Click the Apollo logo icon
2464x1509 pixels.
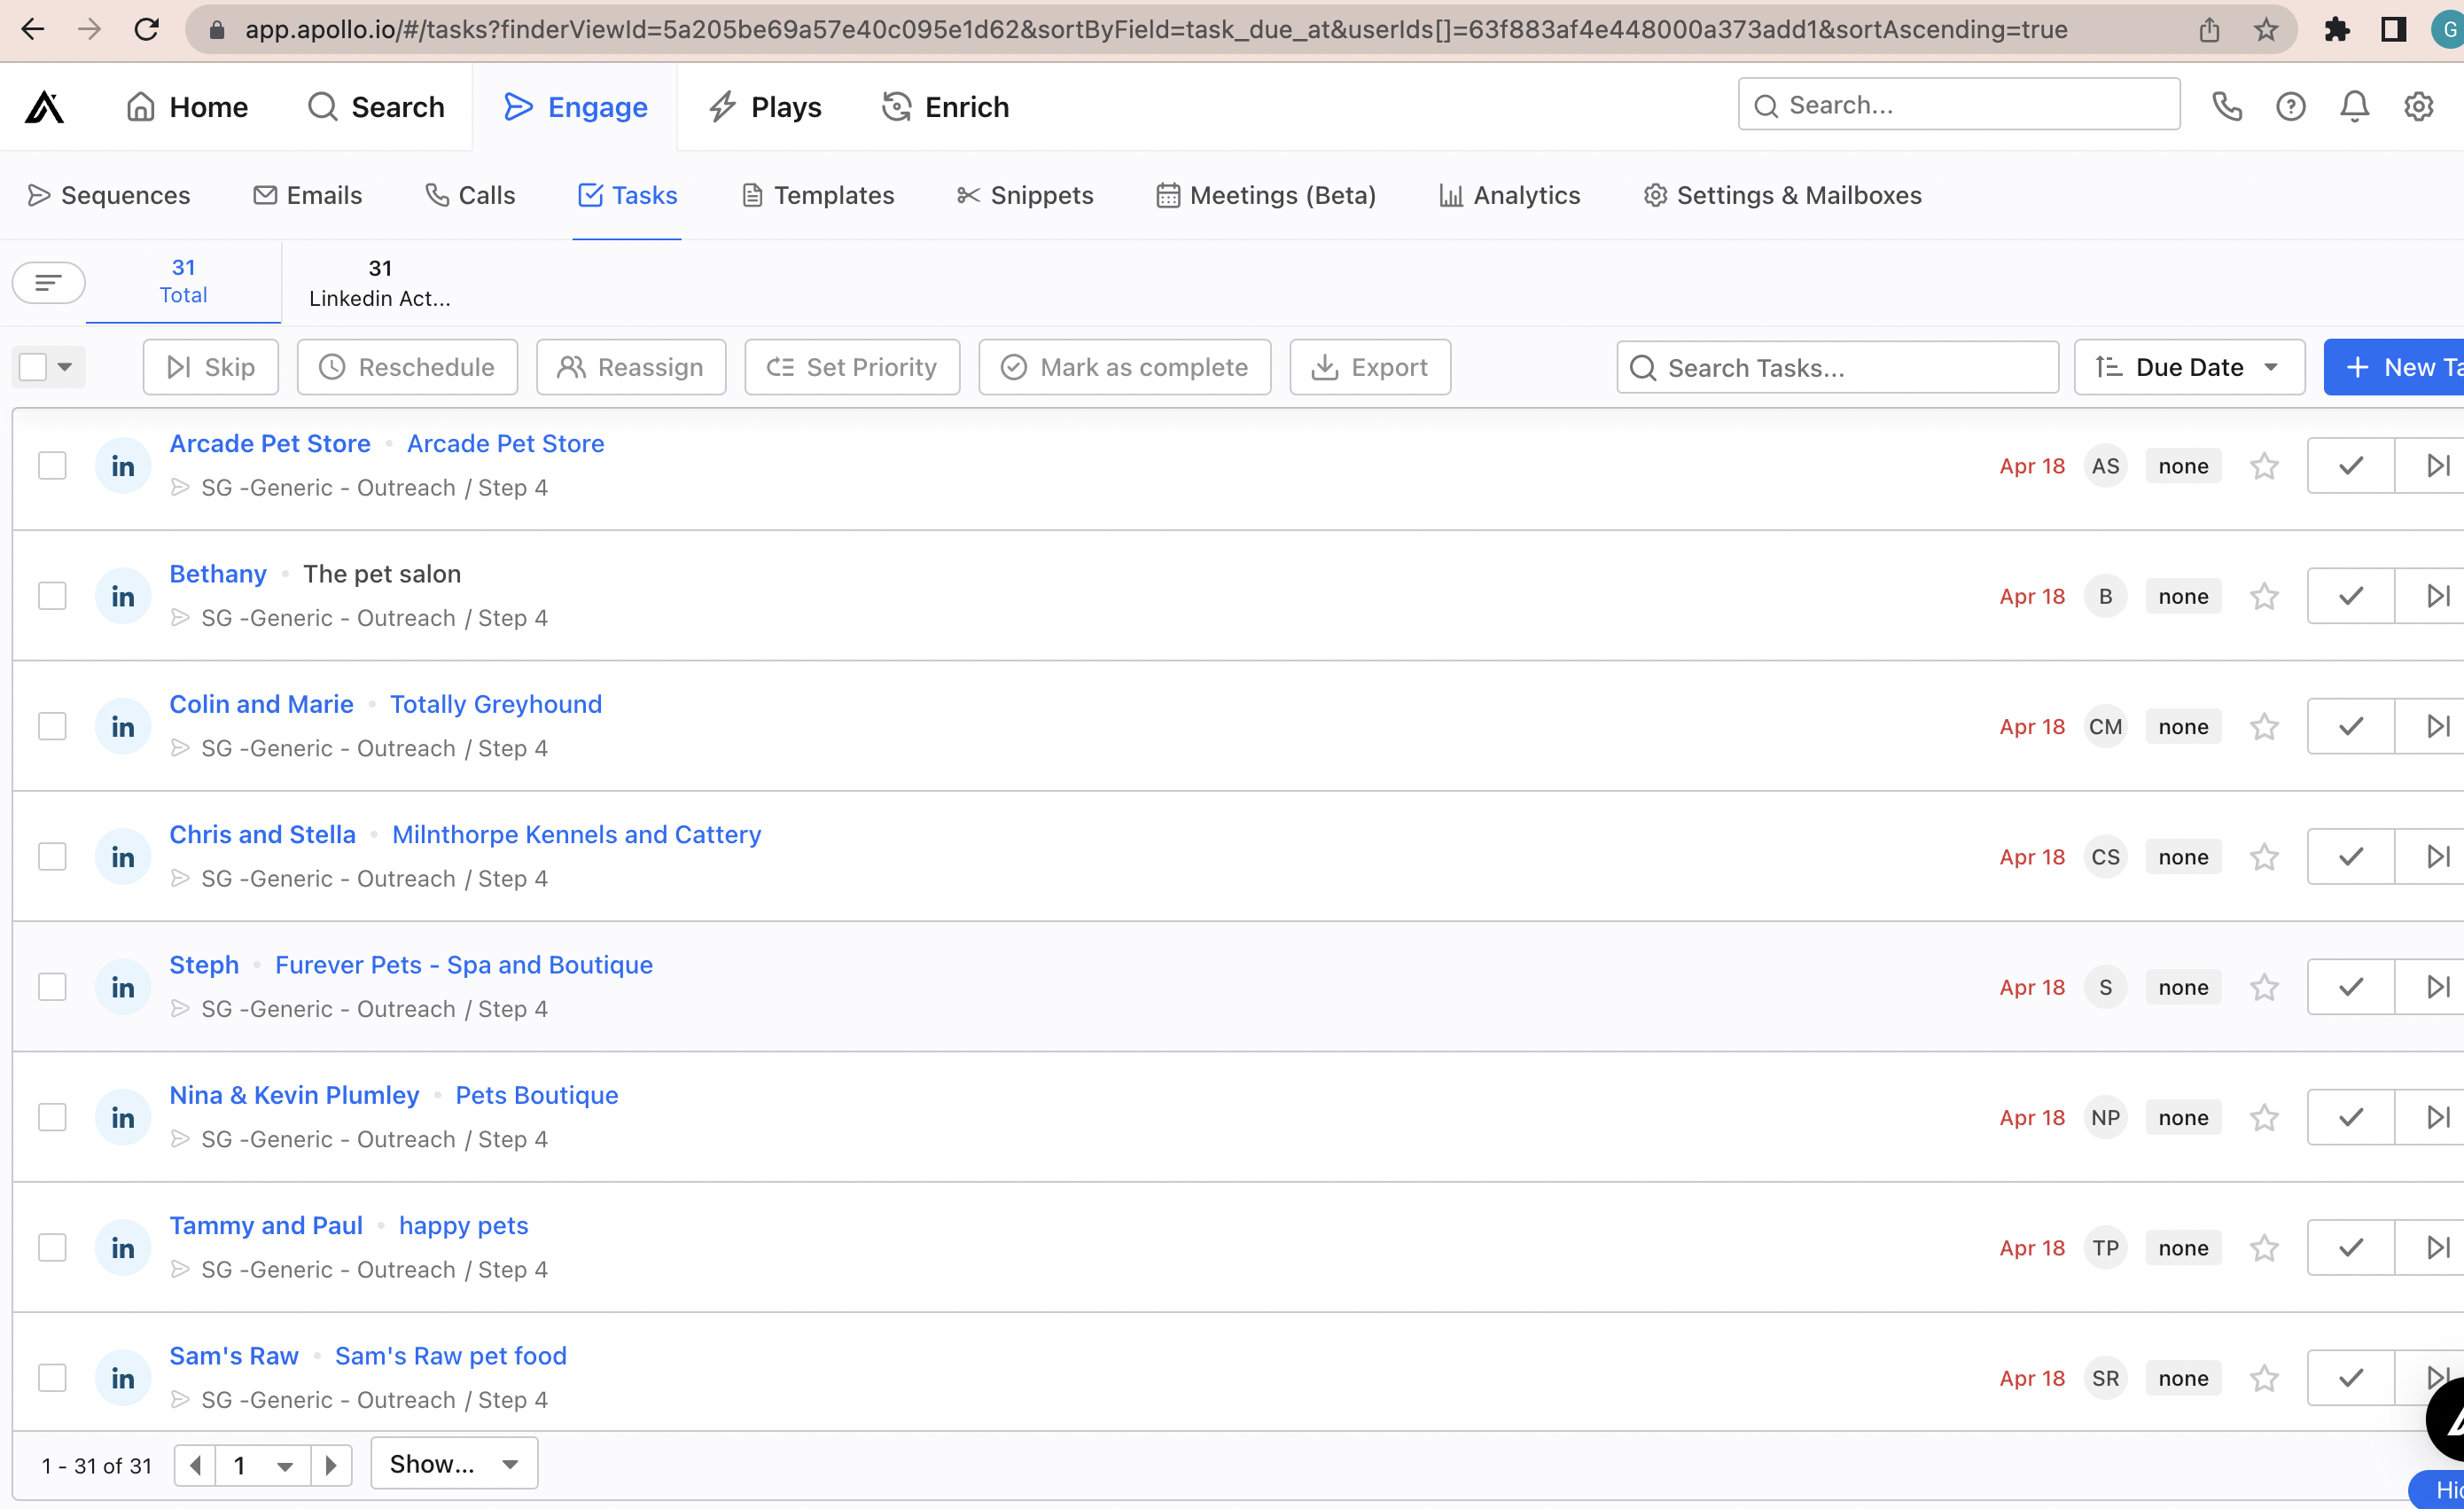click(44, 107)
